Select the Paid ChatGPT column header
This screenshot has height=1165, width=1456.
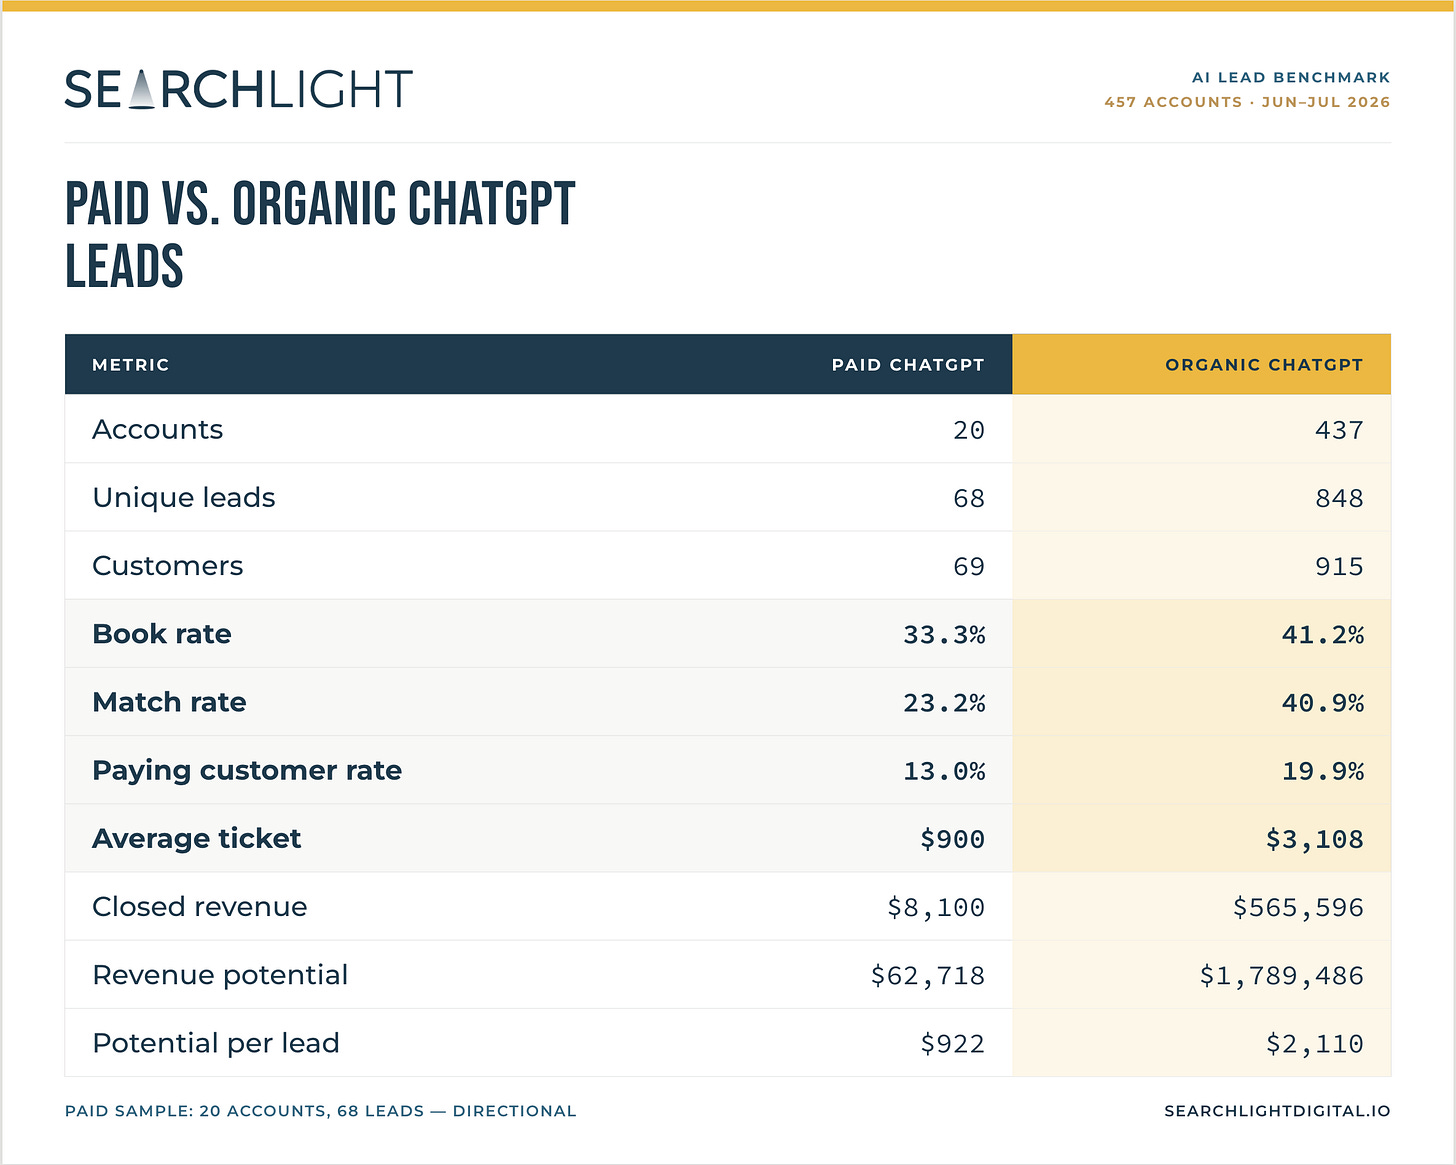(908, 365)
